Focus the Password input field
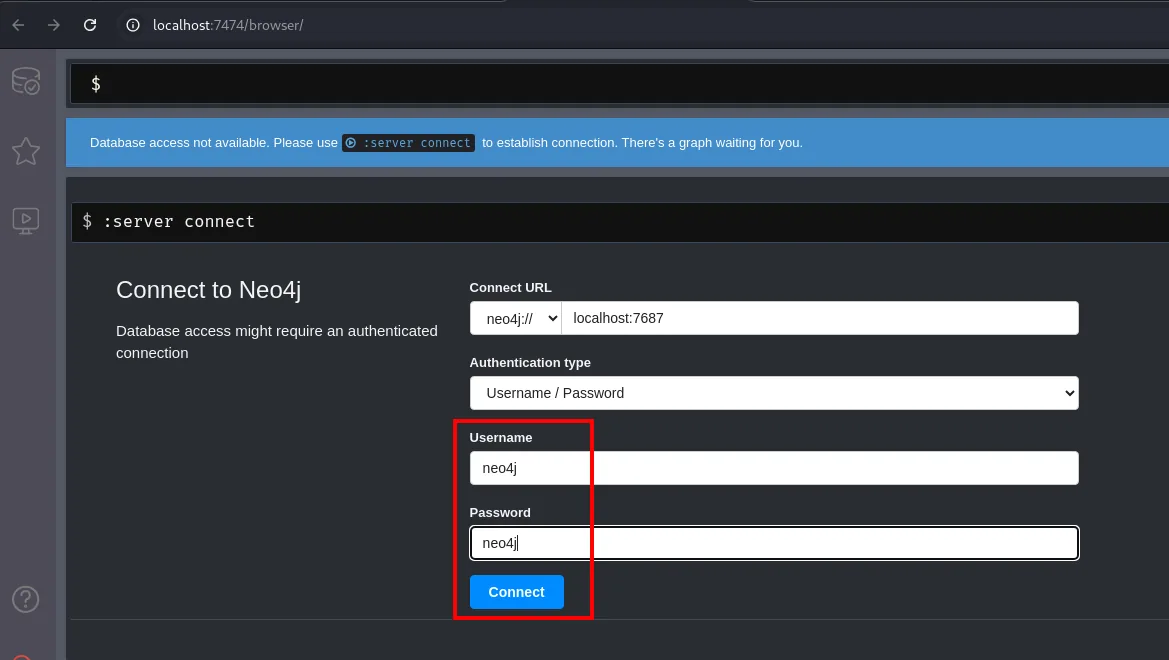The height and width of the screenshot is (660, 1169). pyautogui.click(x=774, y=543)
